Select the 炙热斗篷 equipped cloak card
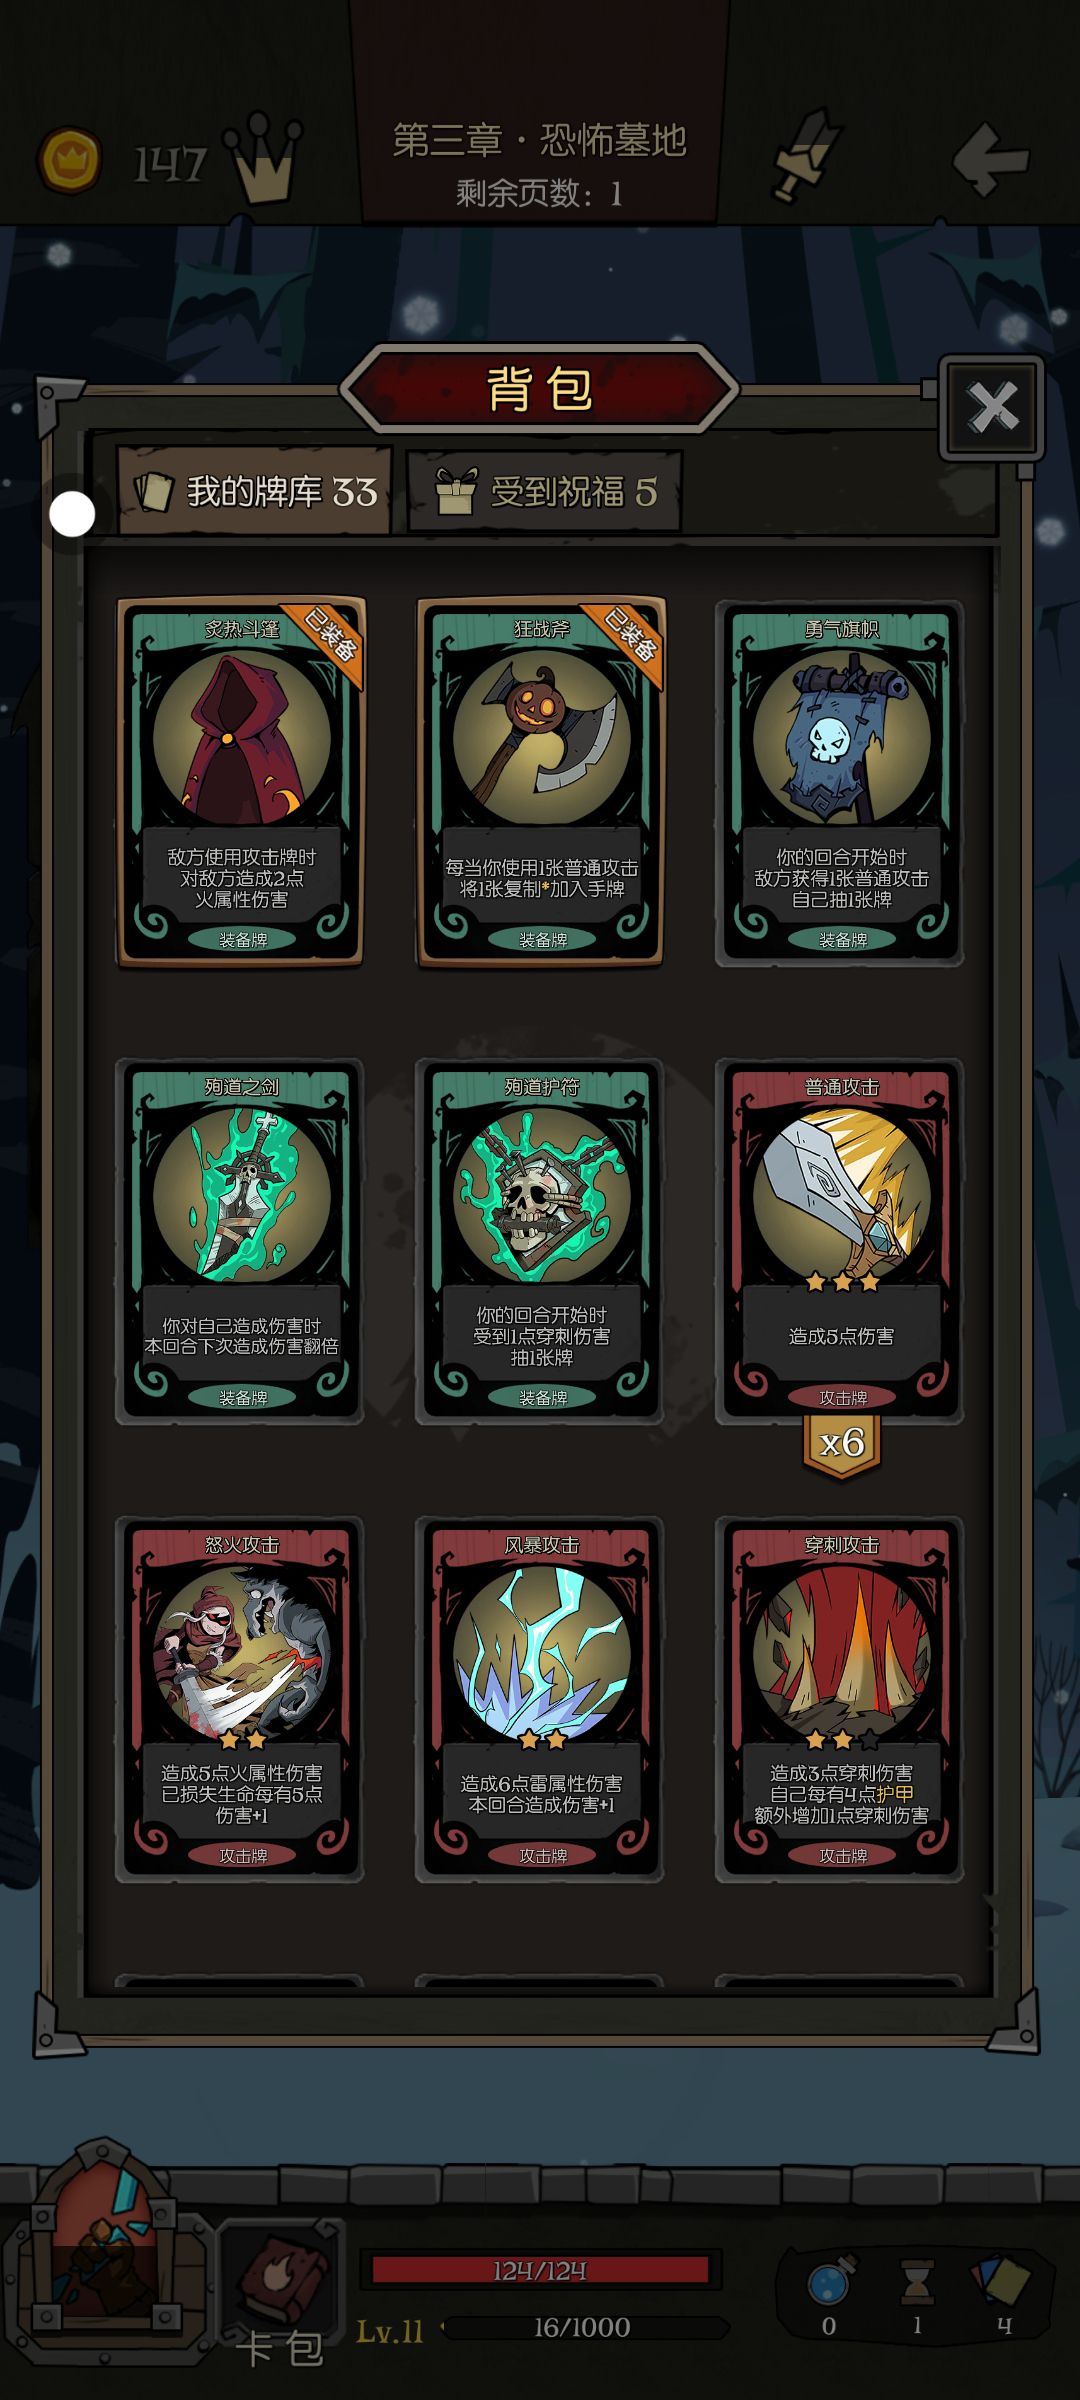The height and width of the screenshot is (2400, 1080). click(x=240, y=782)
